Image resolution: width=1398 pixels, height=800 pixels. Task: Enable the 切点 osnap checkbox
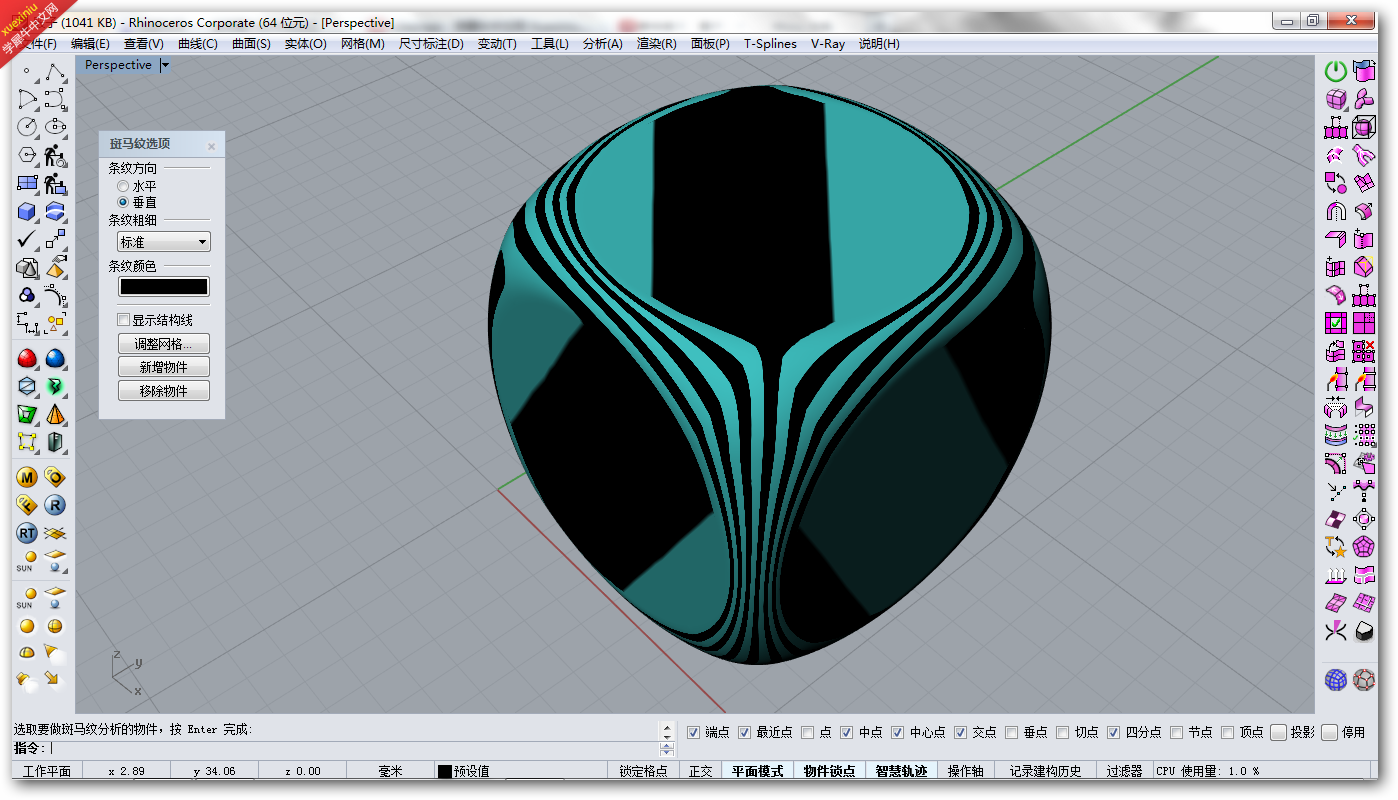pos(1063,732)
